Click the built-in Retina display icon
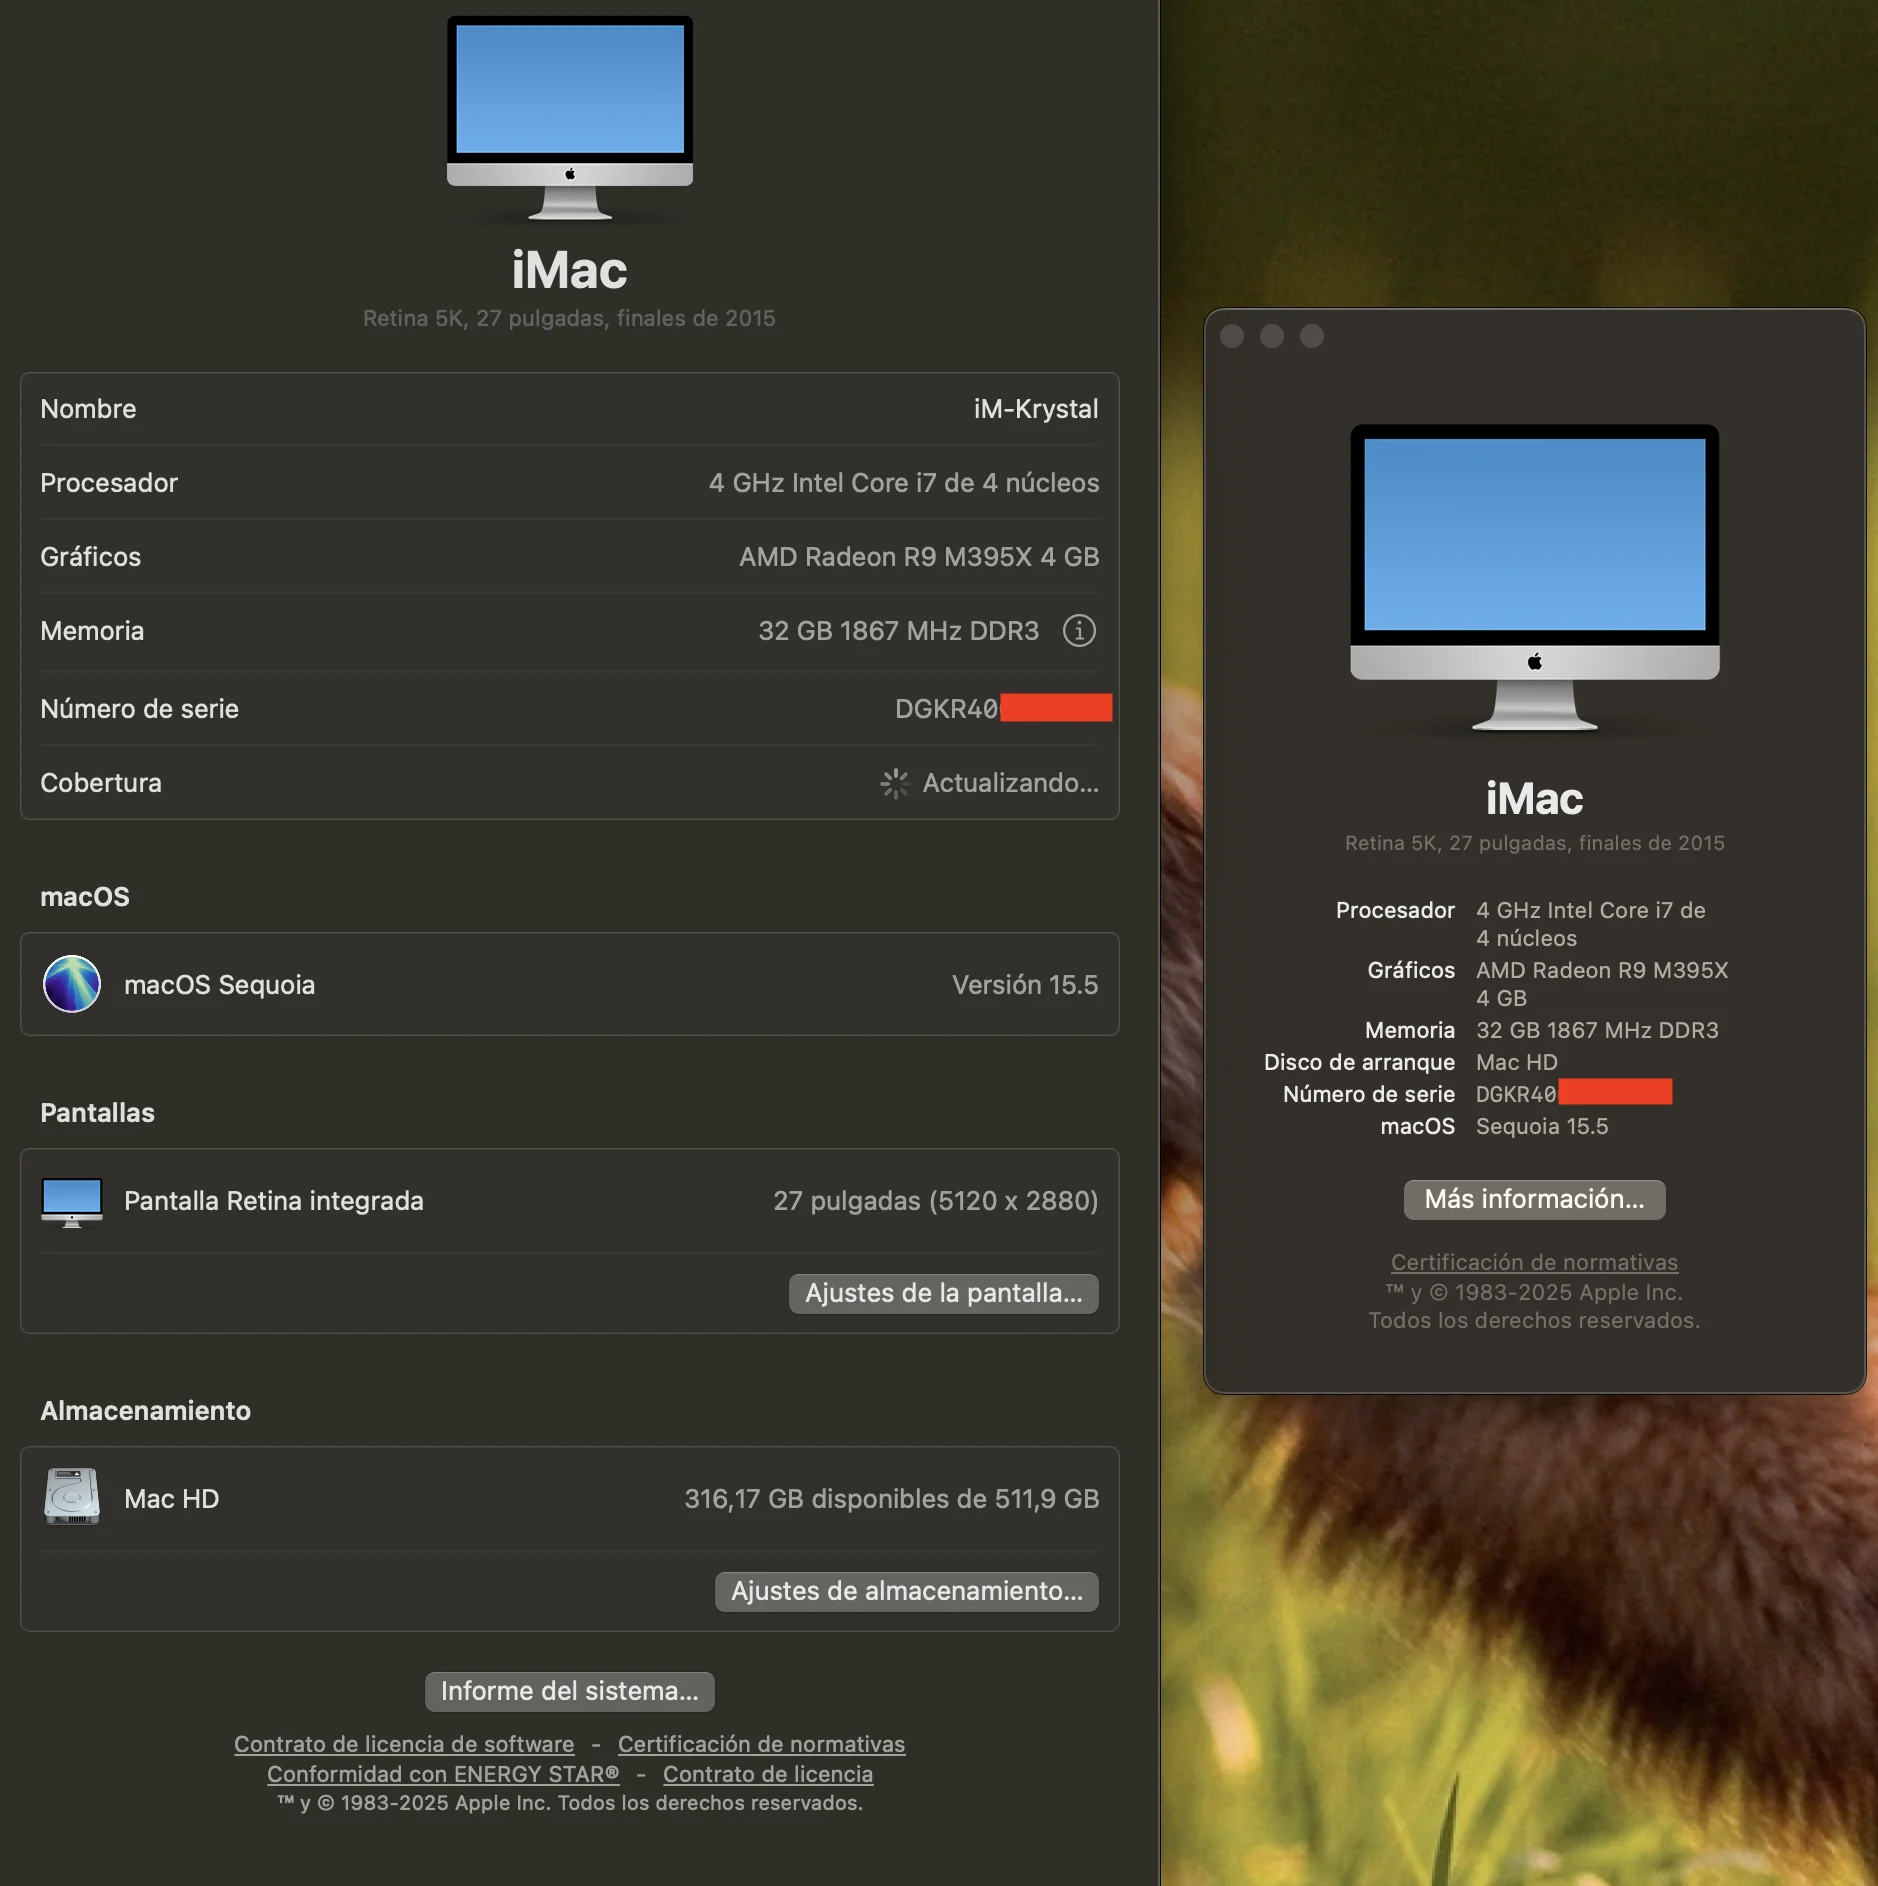This screenshot has height=1886, width=1878. [x=72, y=1201]
